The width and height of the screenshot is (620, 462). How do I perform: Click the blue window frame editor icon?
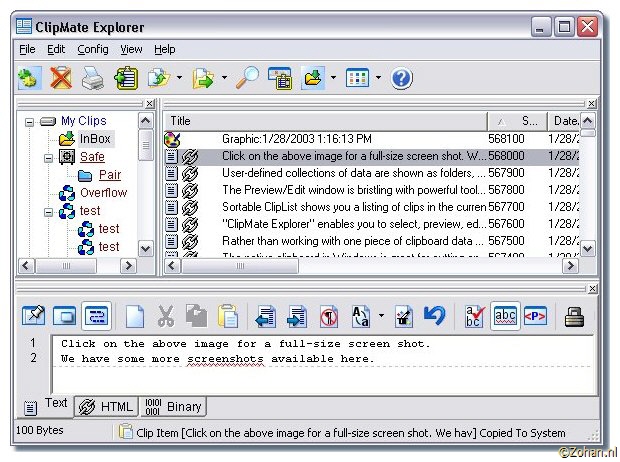[64, 316]
